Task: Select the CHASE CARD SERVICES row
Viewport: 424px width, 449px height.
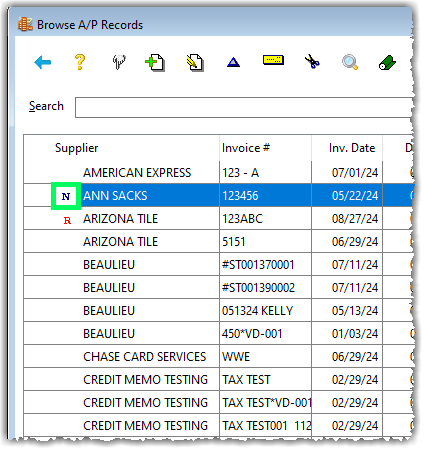Action: (218, 357)
